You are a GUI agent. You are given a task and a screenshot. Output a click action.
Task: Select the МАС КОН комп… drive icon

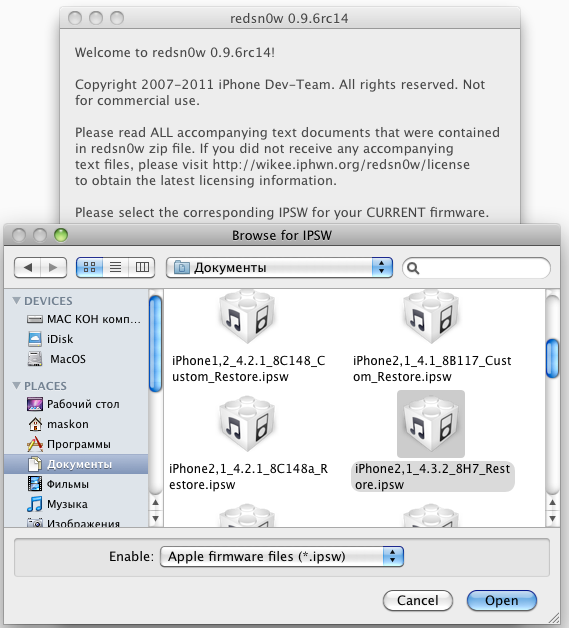tap(35, 319)
